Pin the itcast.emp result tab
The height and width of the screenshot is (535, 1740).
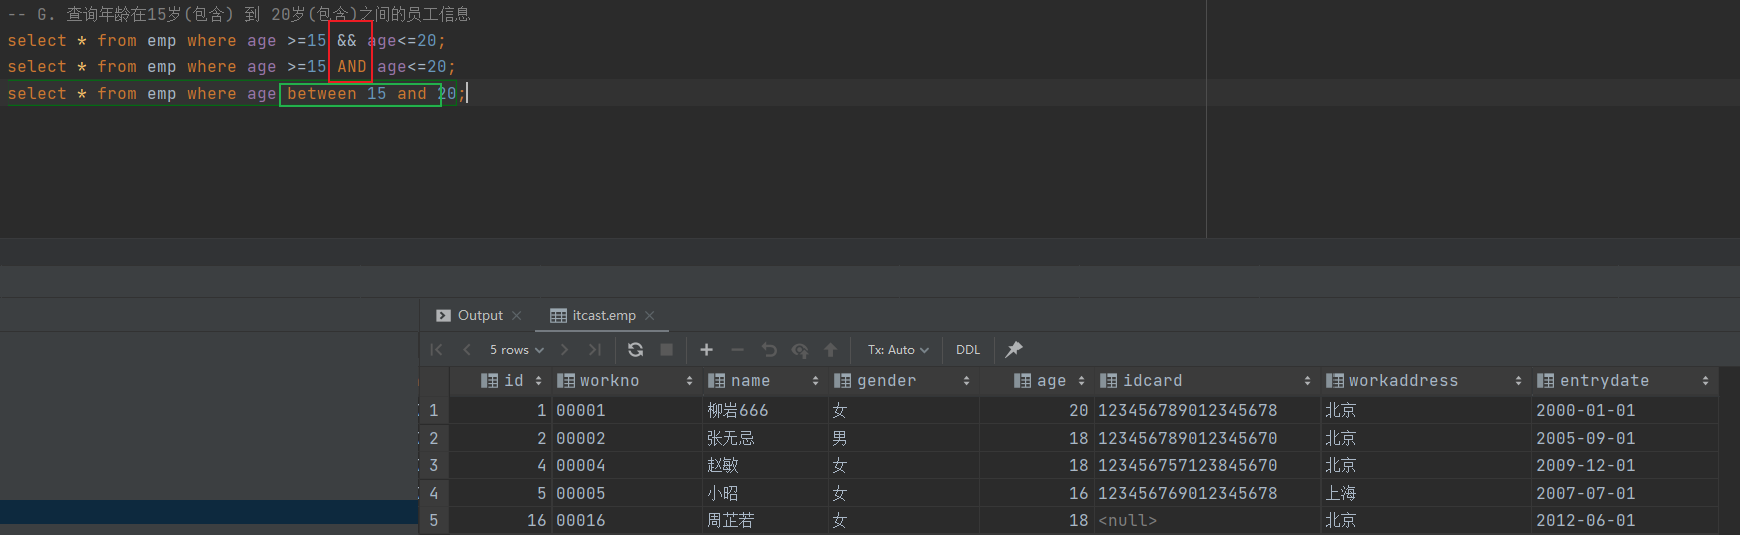[1014, 349]
